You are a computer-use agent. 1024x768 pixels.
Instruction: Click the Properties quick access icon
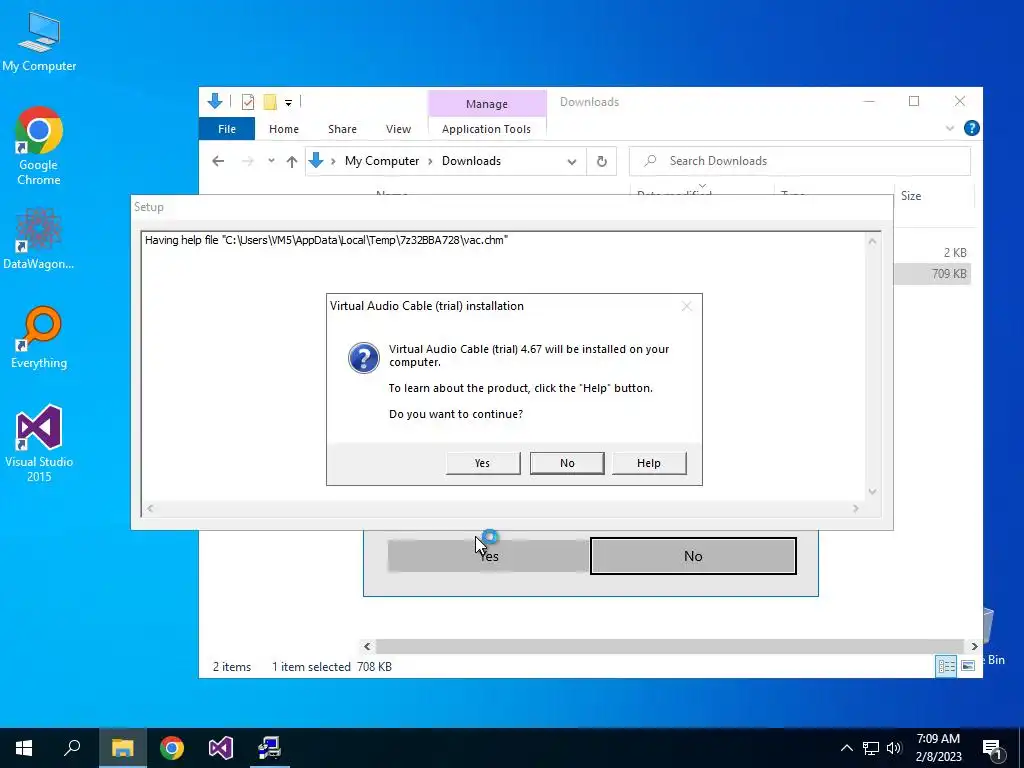point(248,102)
